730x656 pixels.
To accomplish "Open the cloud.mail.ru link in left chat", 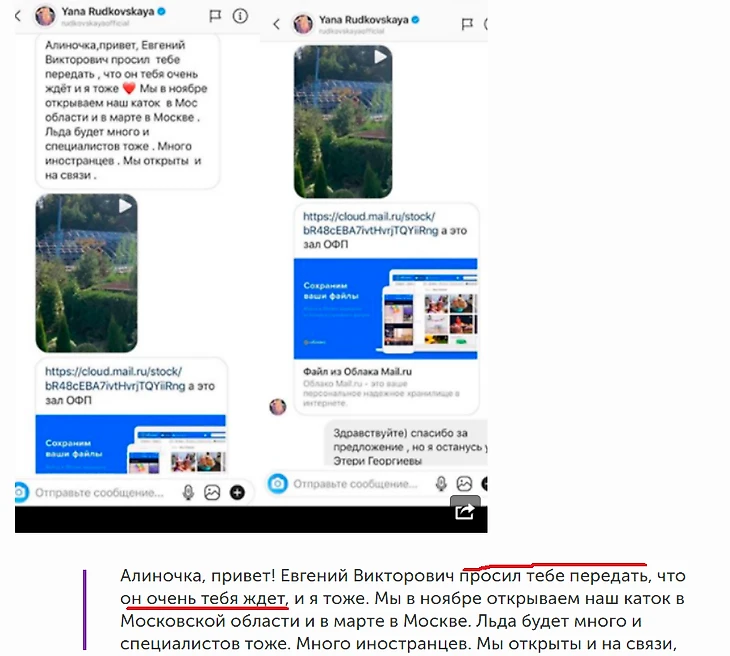I will (x=114, y=379).
